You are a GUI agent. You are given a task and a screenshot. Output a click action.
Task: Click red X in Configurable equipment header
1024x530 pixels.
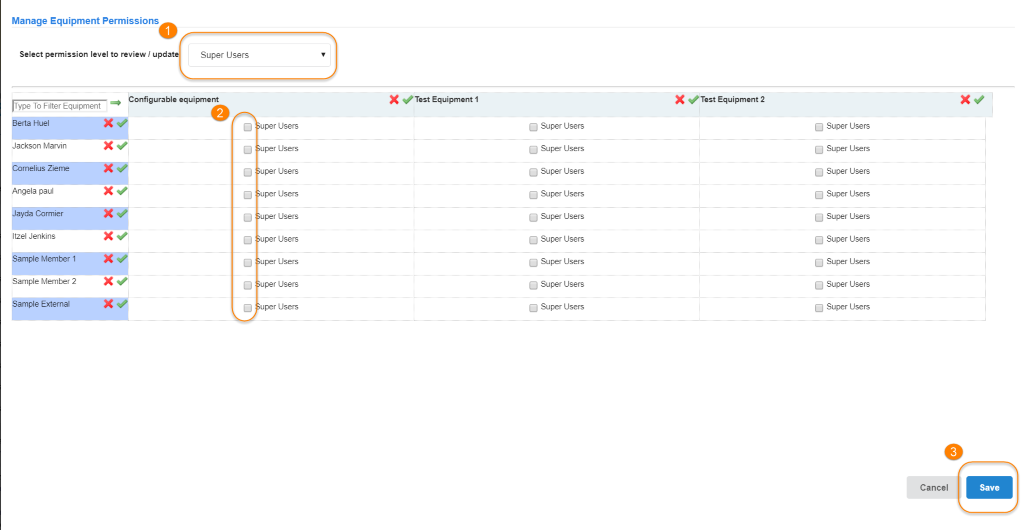394,100
